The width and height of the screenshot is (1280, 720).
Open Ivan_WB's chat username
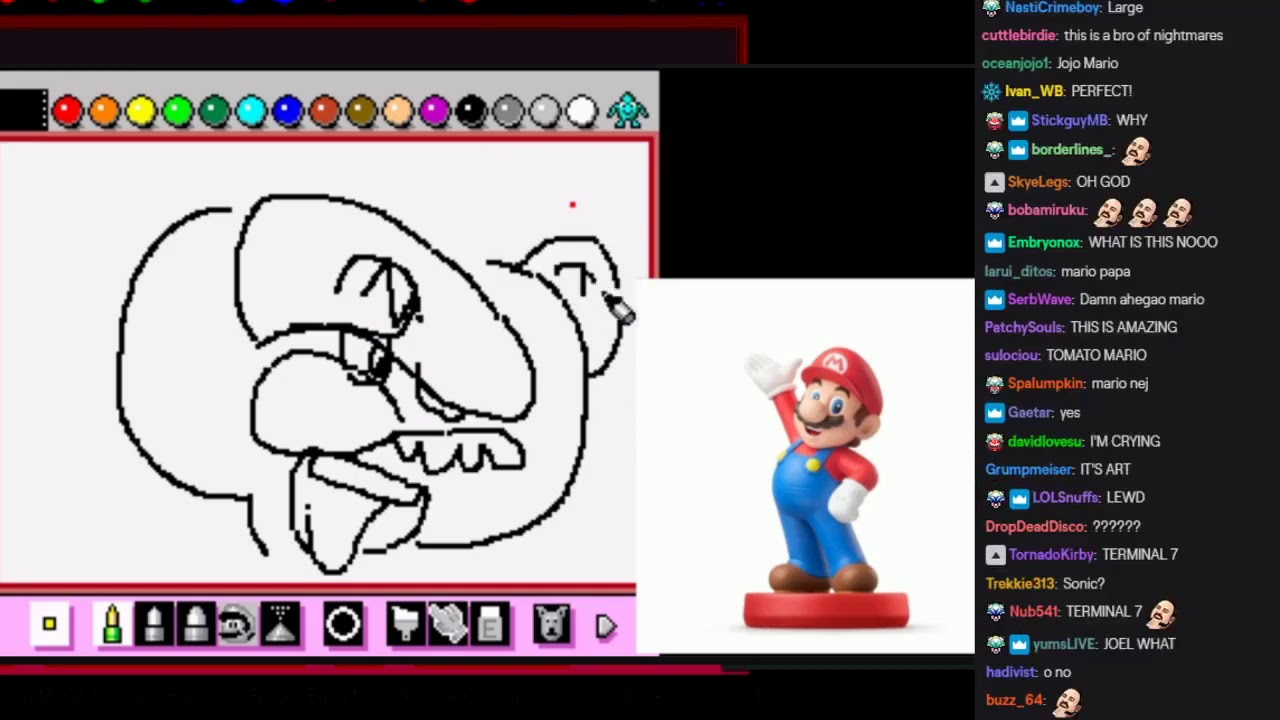point(1034,91)
